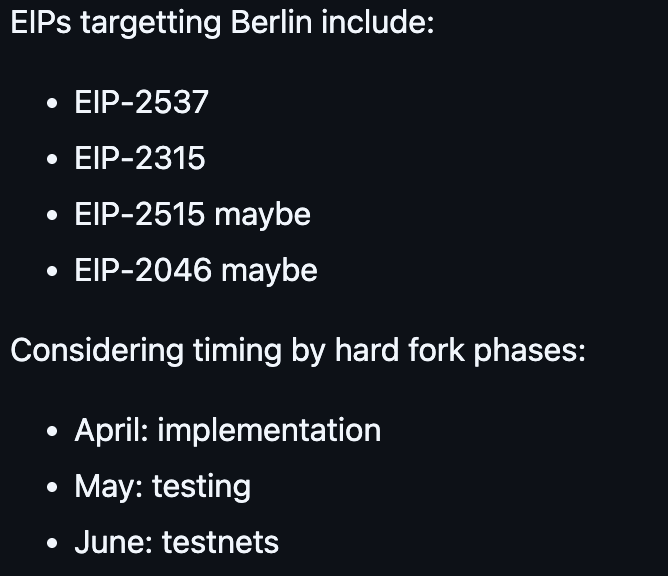
Task: Click the EIP-2515 text
Action: point(140,214)
